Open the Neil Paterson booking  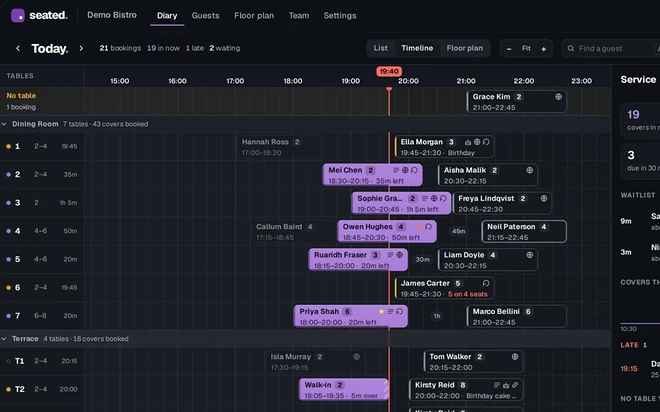[524, 231]
